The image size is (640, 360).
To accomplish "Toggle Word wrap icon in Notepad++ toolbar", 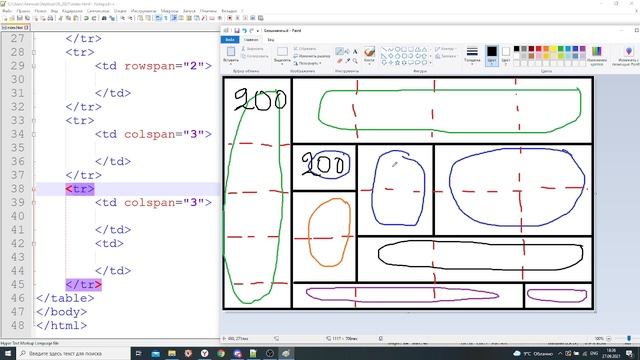I will (158, 18).
